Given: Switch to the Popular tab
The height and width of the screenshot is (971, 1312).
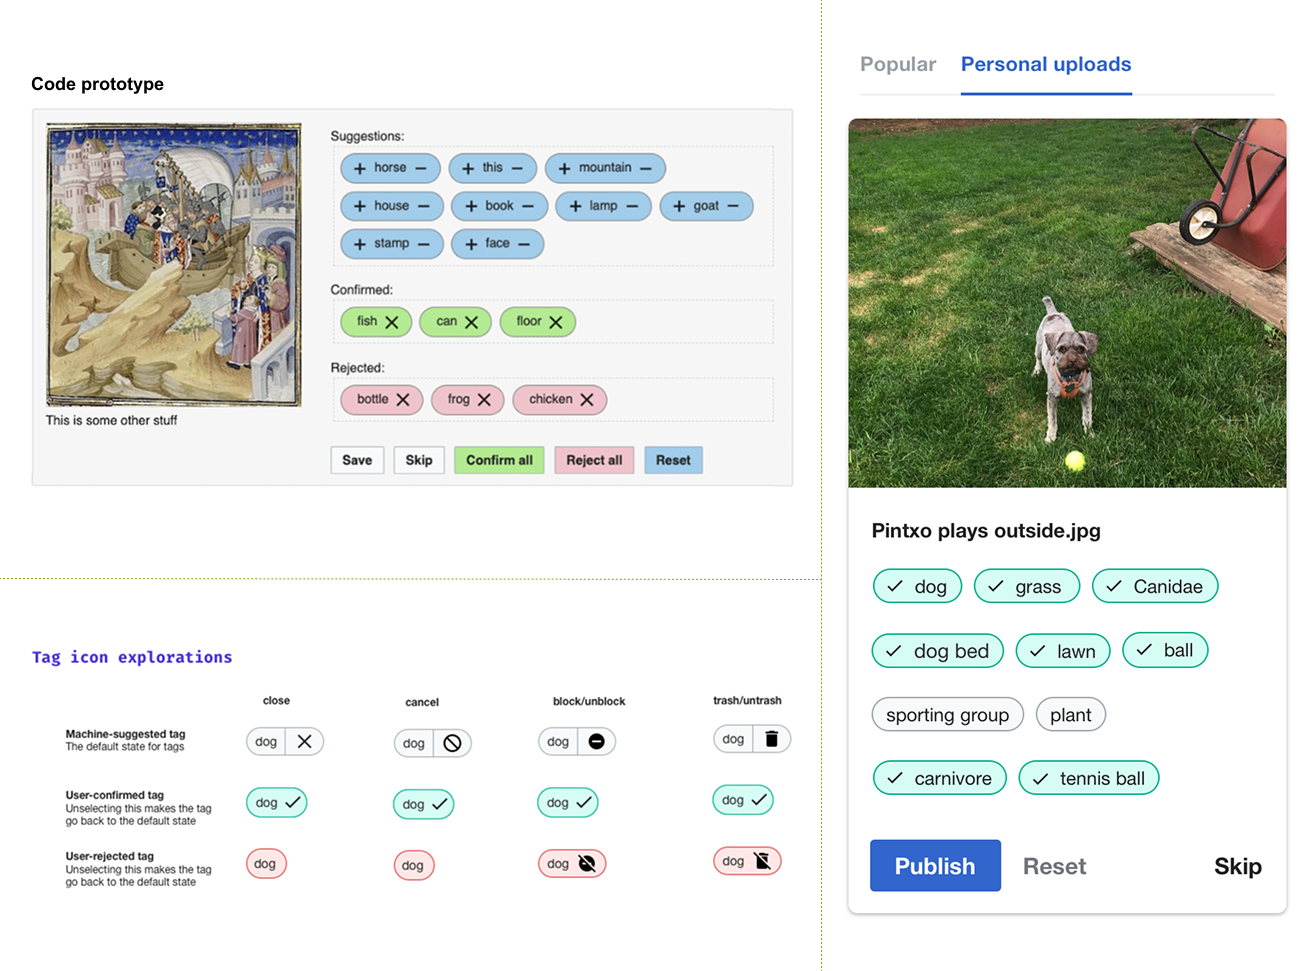Looking at the screenshot, I should [898, 64].
